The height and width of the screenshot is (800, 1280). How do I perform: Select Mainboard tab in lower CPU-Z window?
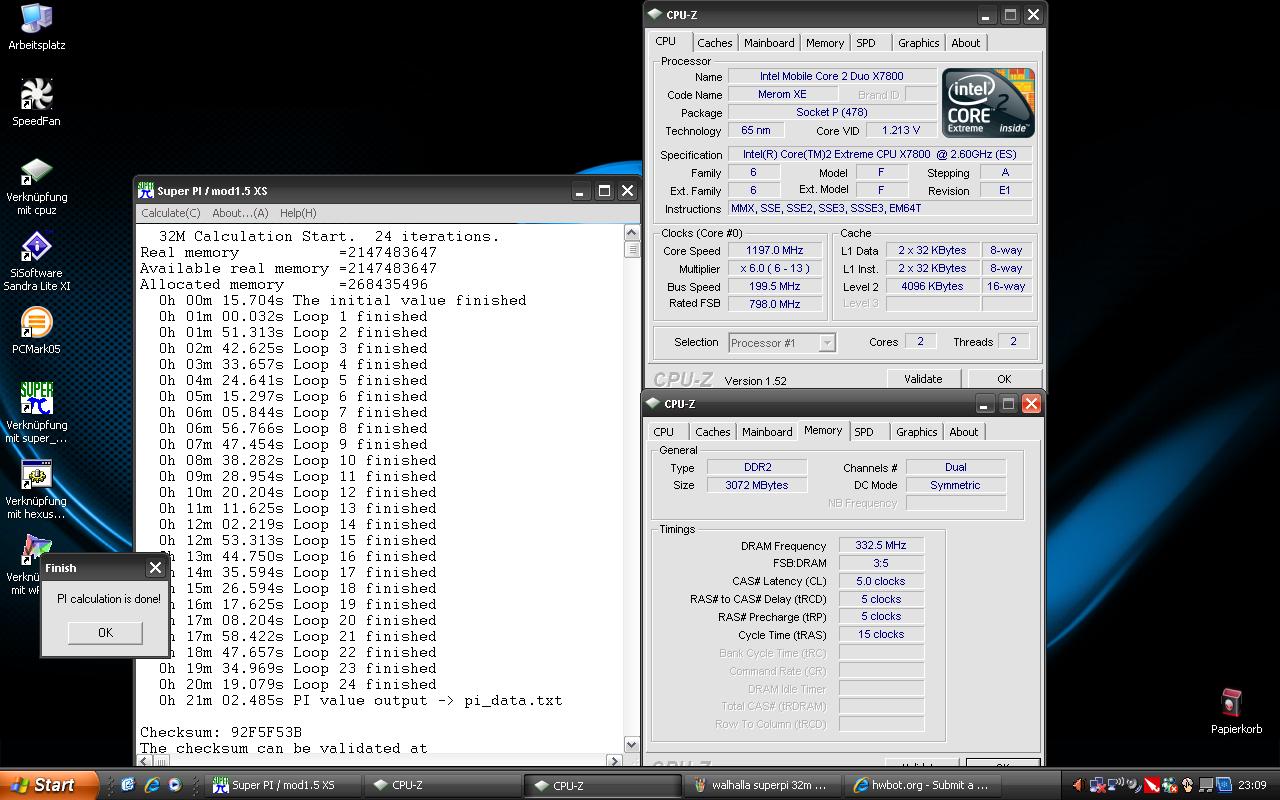click(767, 432)
